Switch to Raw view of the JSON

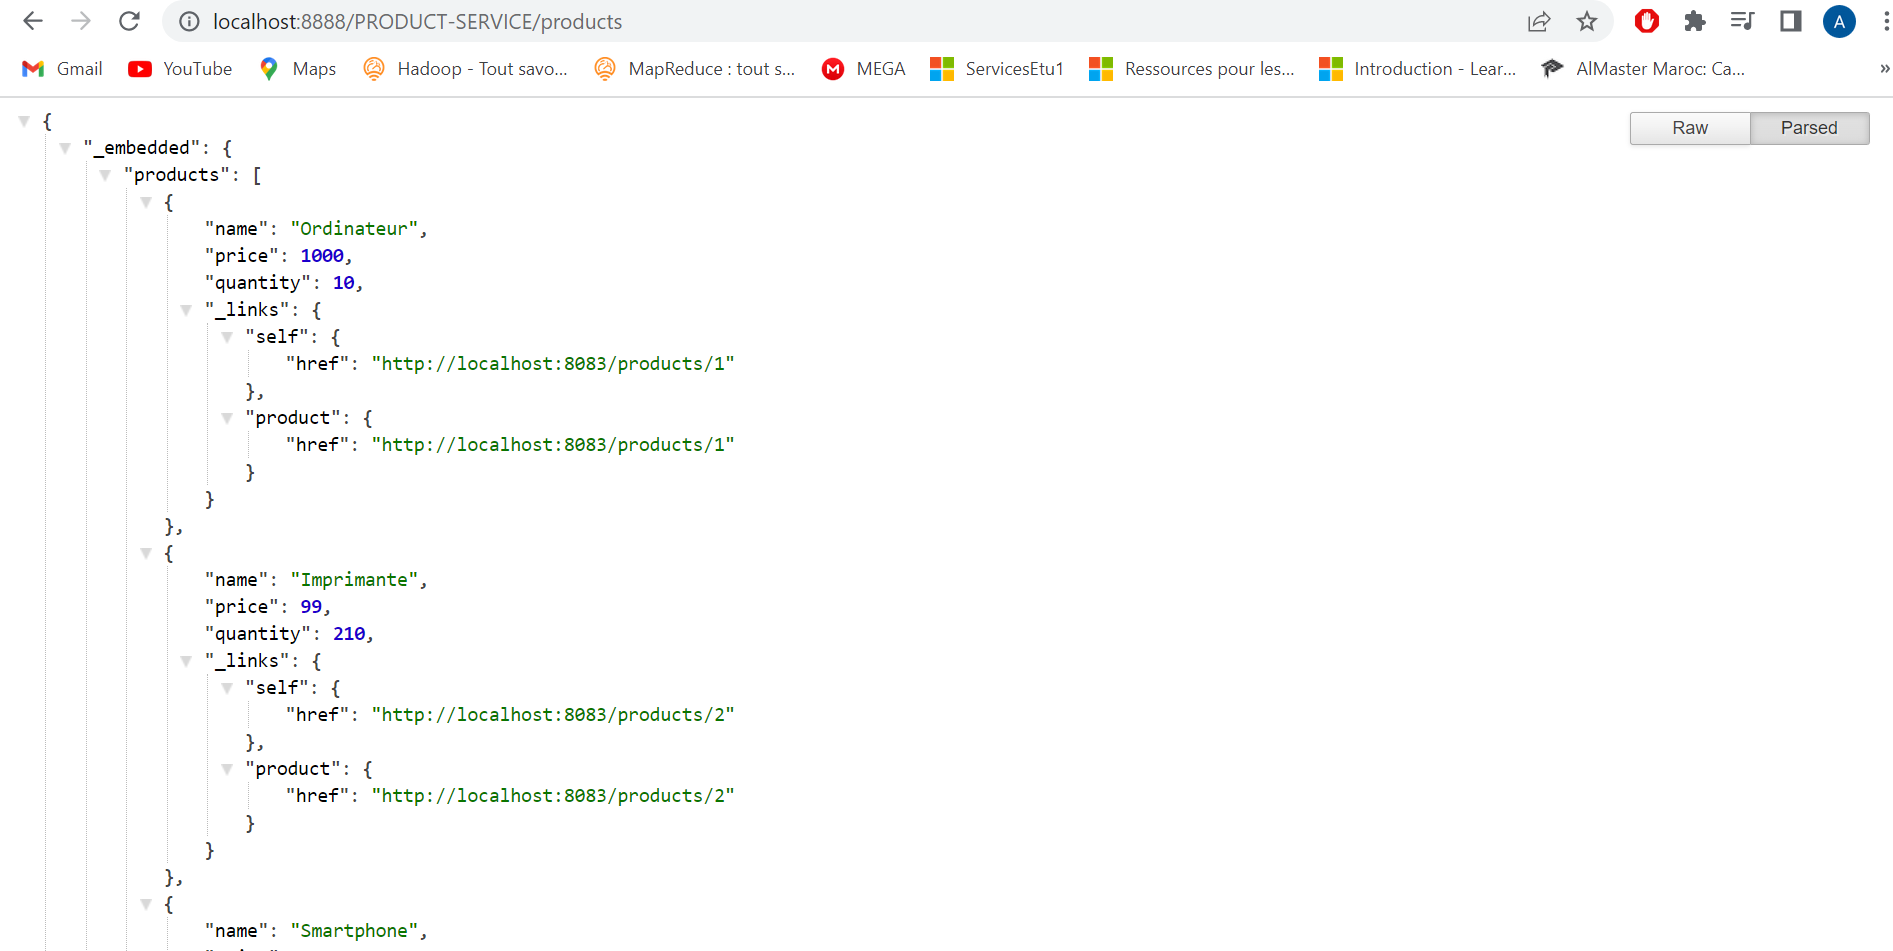pyautogui.click(x=1689, y=128)
